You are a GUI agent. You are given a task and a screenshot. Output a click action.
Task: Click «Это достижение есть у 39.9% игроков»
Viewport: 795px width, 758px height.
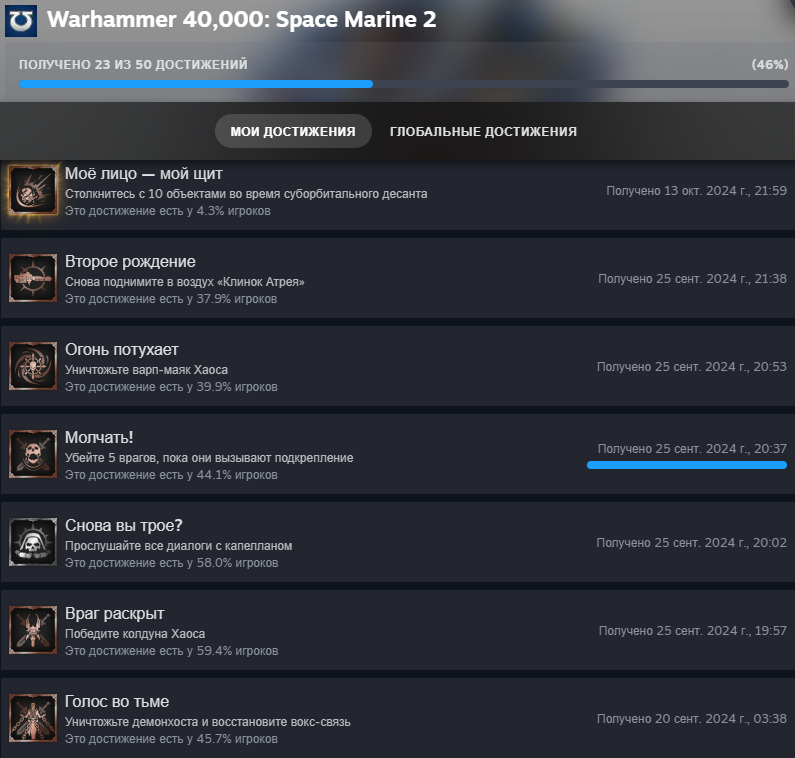pos(171,387)
